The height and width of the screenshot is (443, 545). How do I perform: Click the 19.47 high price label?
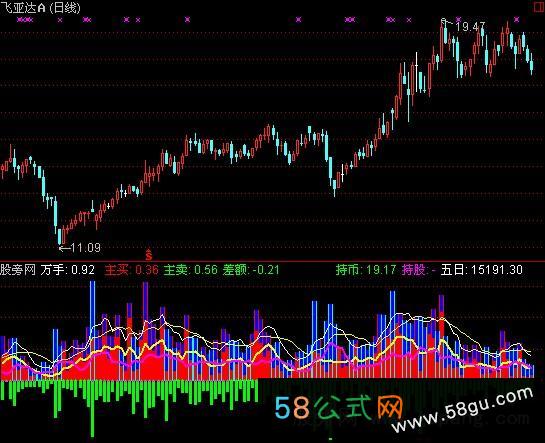(x=470, y=27)
